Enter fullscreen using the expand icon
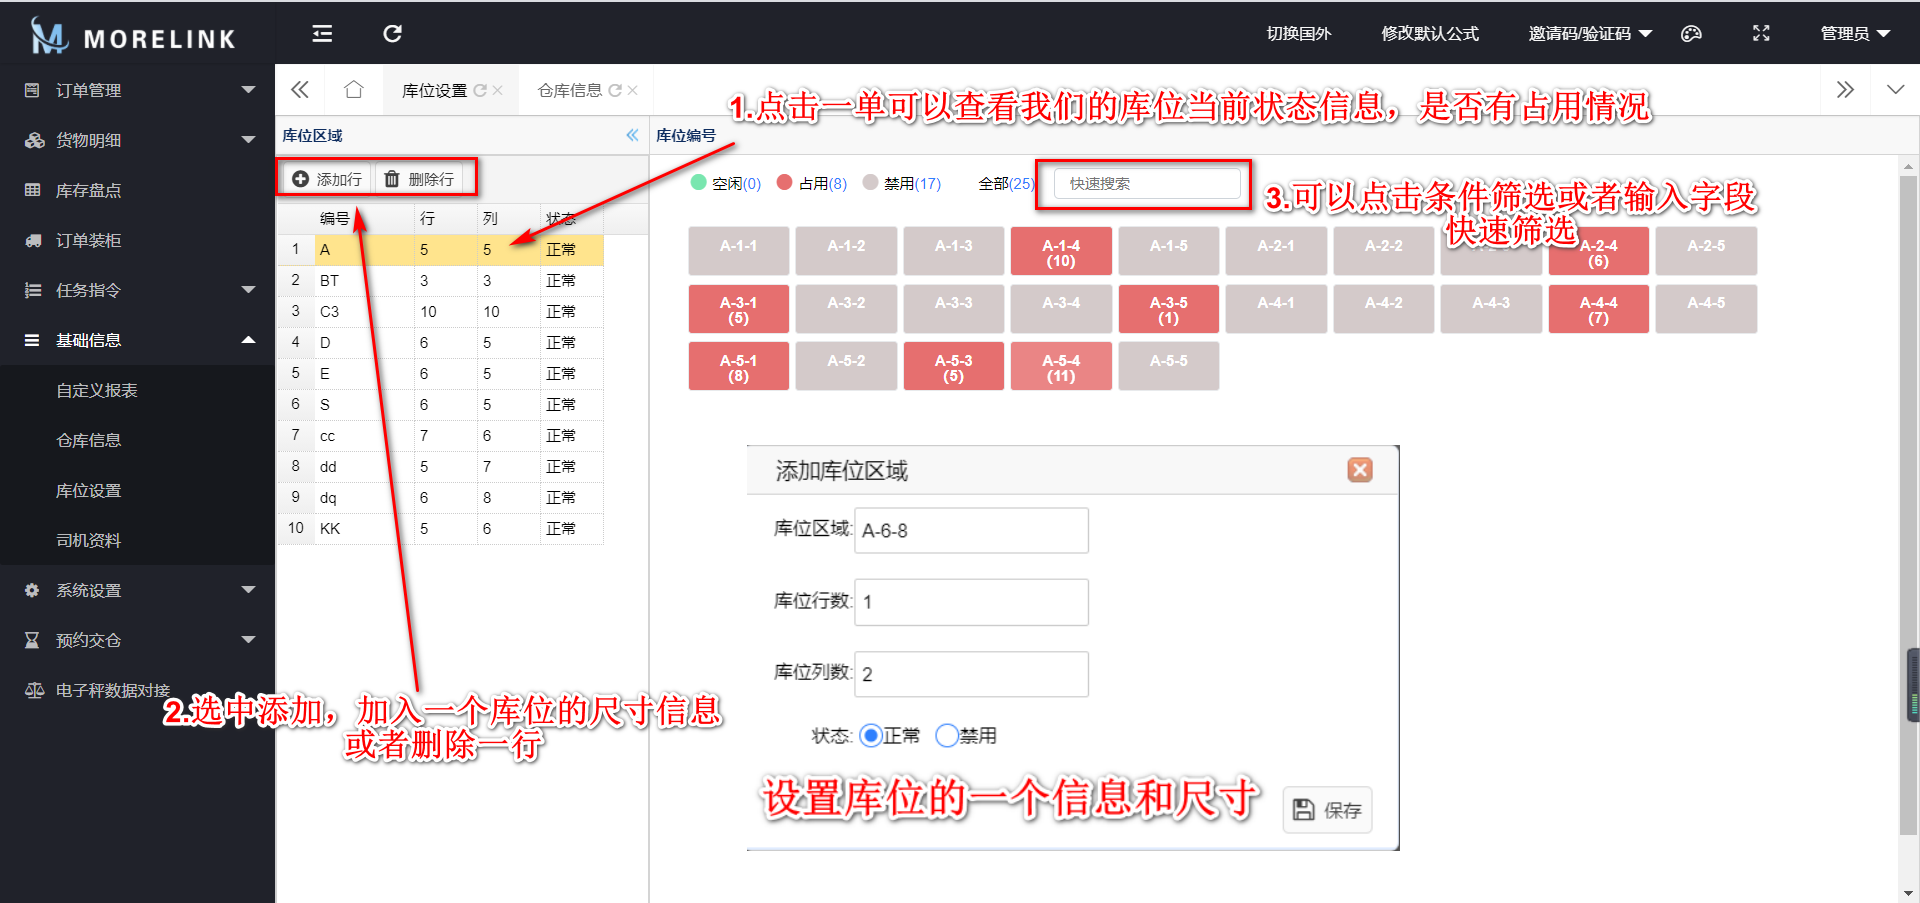The height and width of the screenshot is (903, 1920). 1761,34
